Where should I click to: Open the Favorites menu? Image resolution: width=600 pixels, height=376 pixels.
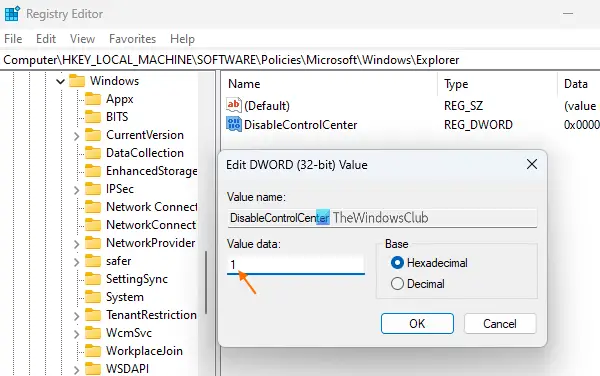[x=132, y=39]
